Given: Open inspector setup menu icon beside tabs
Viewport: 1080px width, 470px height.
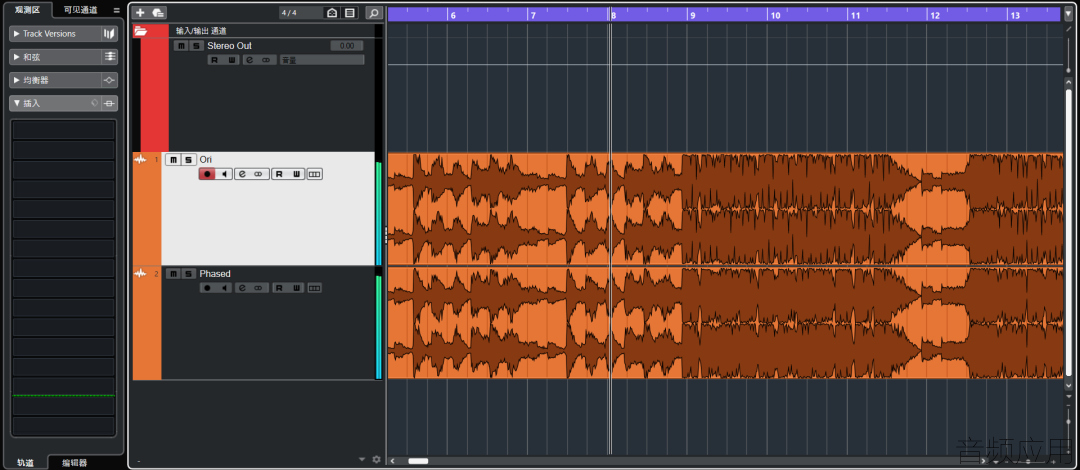Looking at the screenshot, I should coord(116,10).
